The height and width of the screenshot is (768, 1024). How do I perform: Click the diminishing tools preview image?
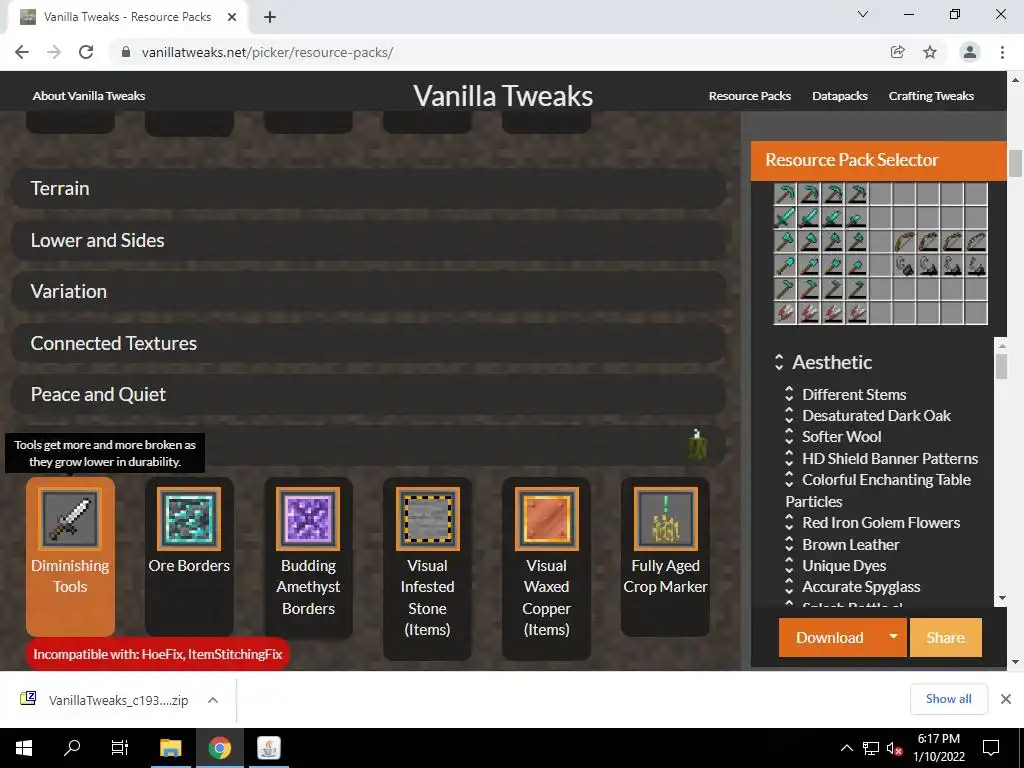tap(880, 253)
